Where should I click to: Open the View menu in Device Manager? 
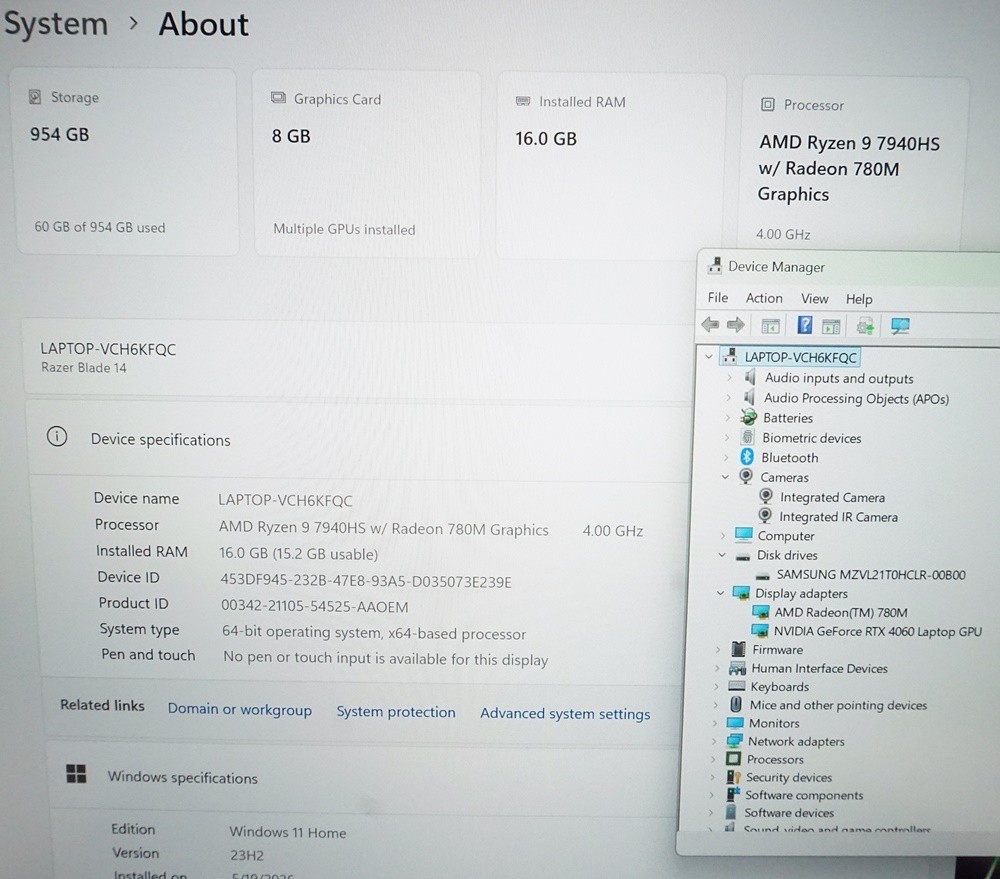click(814, 299)
